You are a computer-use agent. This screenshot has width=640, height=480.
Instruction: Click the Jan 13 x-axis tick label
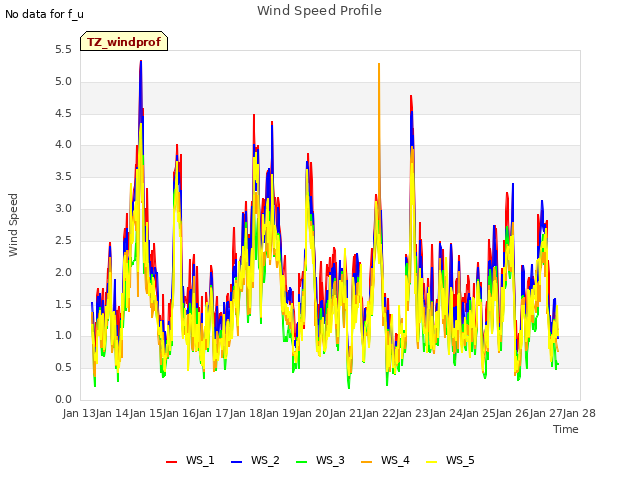click(79, 413)
